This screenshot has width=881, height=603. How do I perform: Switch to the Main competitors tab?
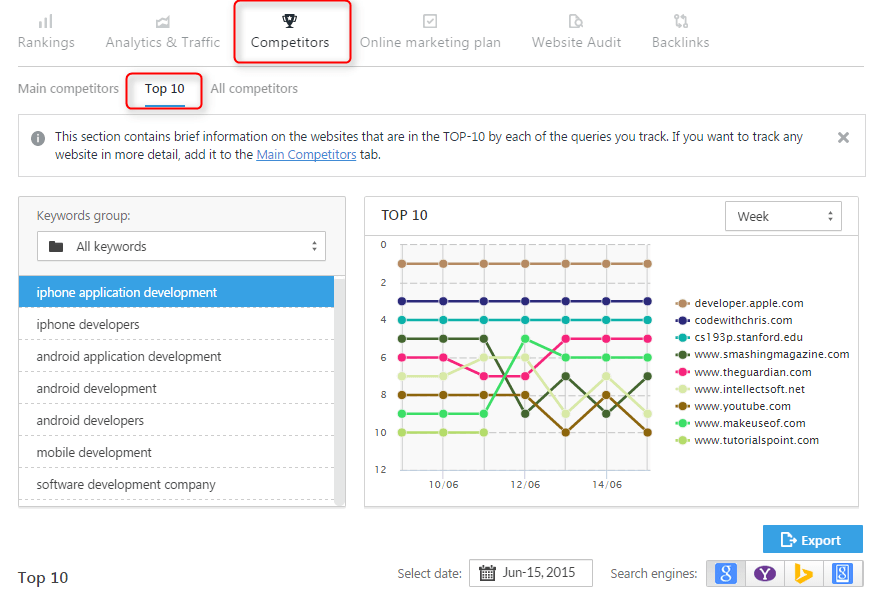tap(68, 89)
